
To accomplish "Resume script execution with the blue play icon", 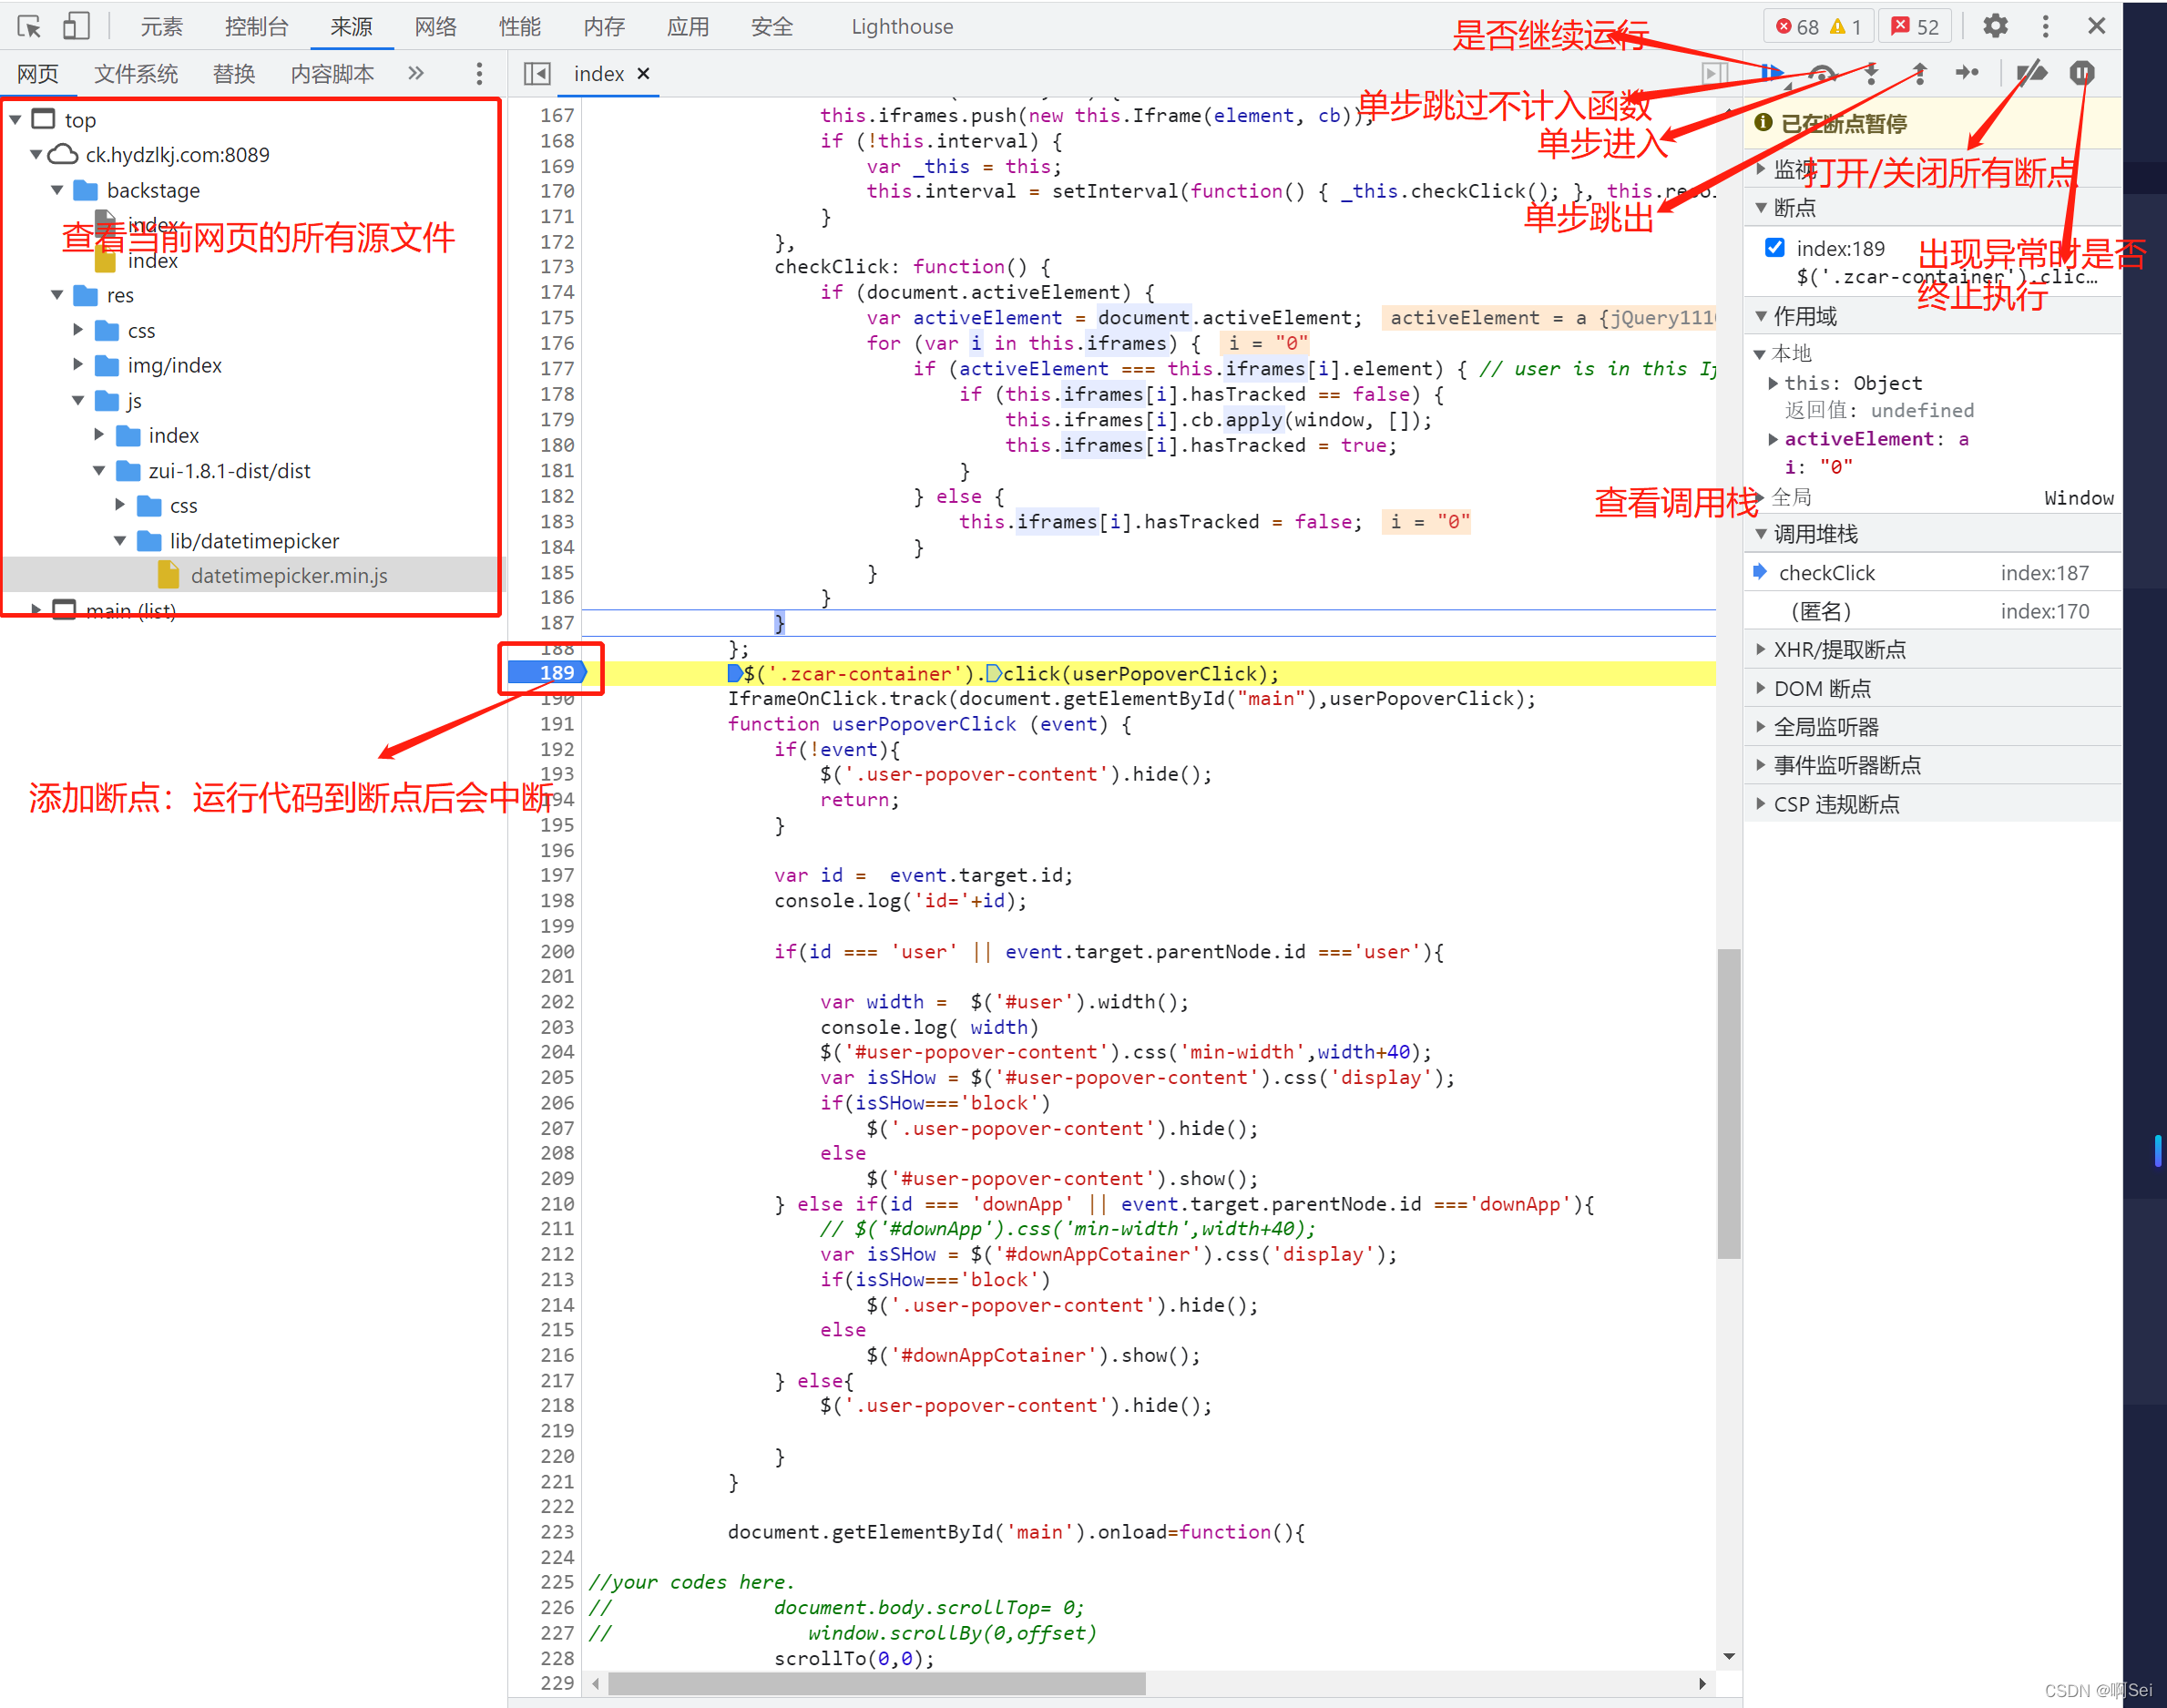I will pyautogui.click(x=1773, y=72).
